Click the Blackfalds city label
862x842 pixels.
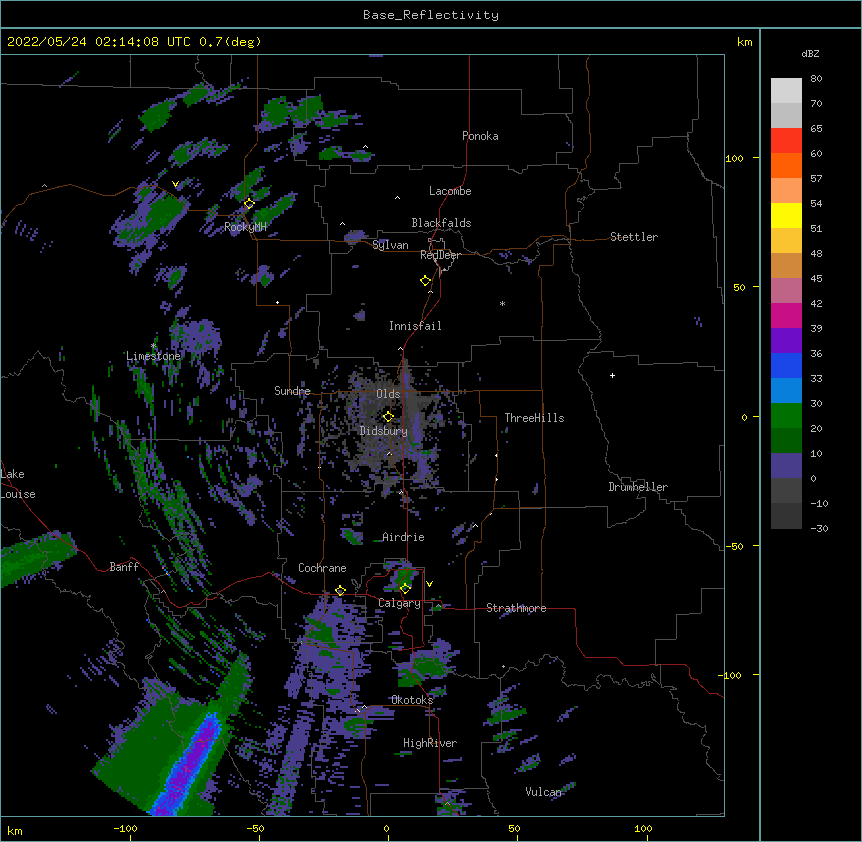(441, 223)
